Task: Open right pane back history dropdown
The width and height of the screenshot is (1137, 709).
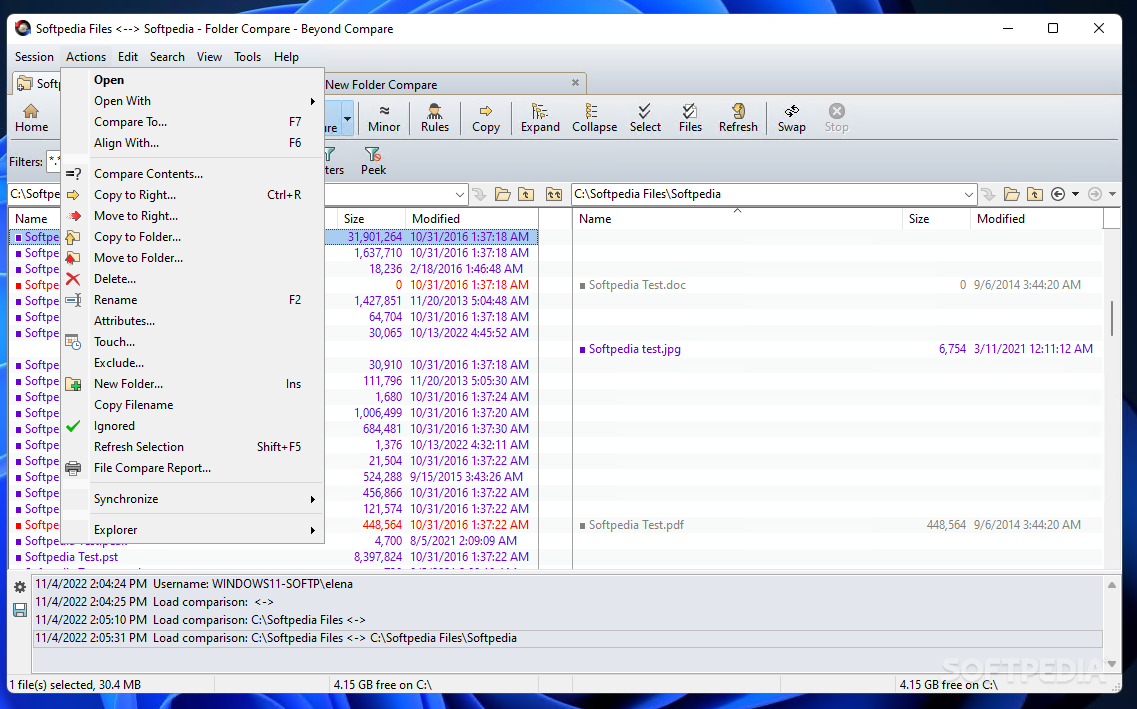Action: [1075, 194]
